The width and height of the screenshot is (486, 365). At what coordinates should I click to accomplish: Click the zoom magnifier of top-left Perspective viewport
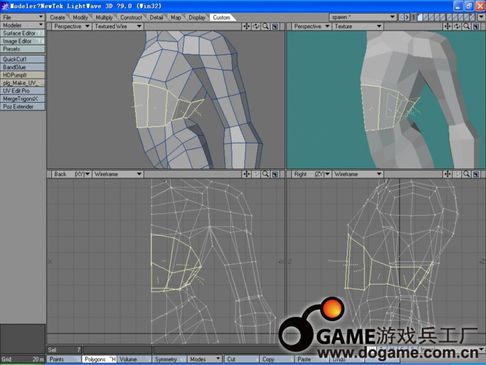266,26
